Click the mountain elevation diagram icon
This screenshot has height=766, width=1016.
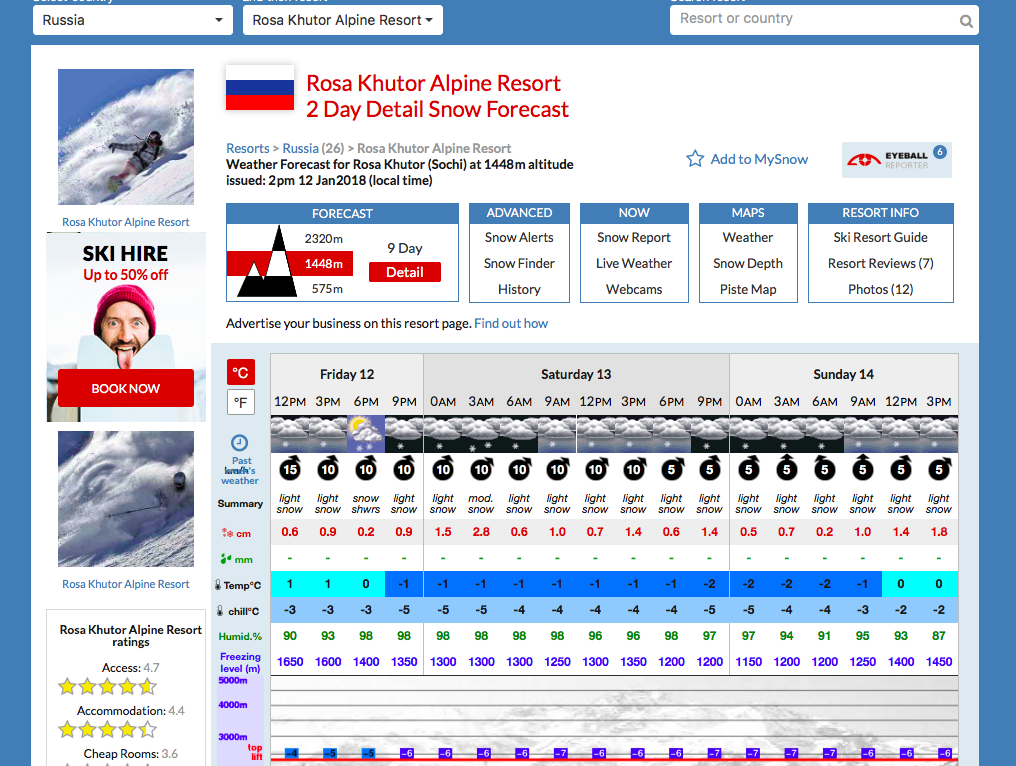(x=260, y=264)
